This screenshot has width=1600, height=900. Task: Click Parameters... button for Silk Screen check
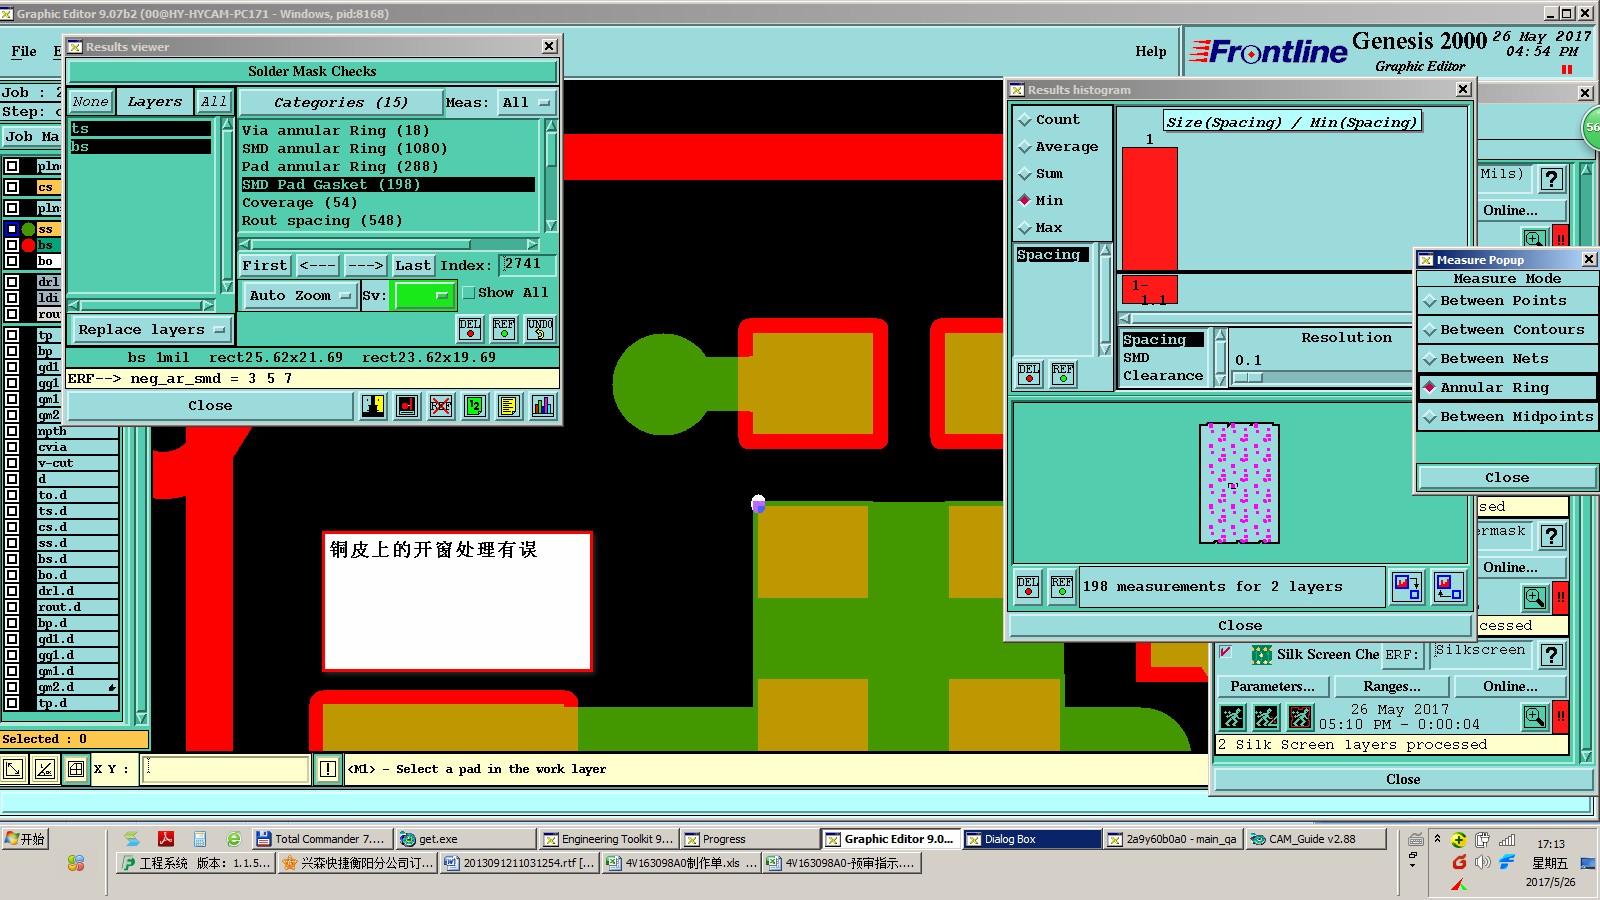coord(1273,686)
